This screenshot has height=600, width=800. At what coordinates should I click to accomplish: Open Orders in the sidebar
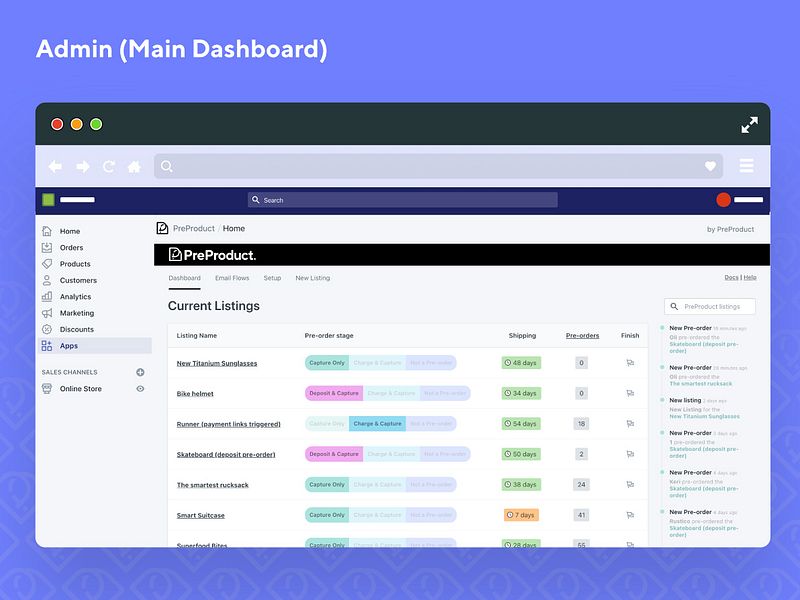[71, 247]
